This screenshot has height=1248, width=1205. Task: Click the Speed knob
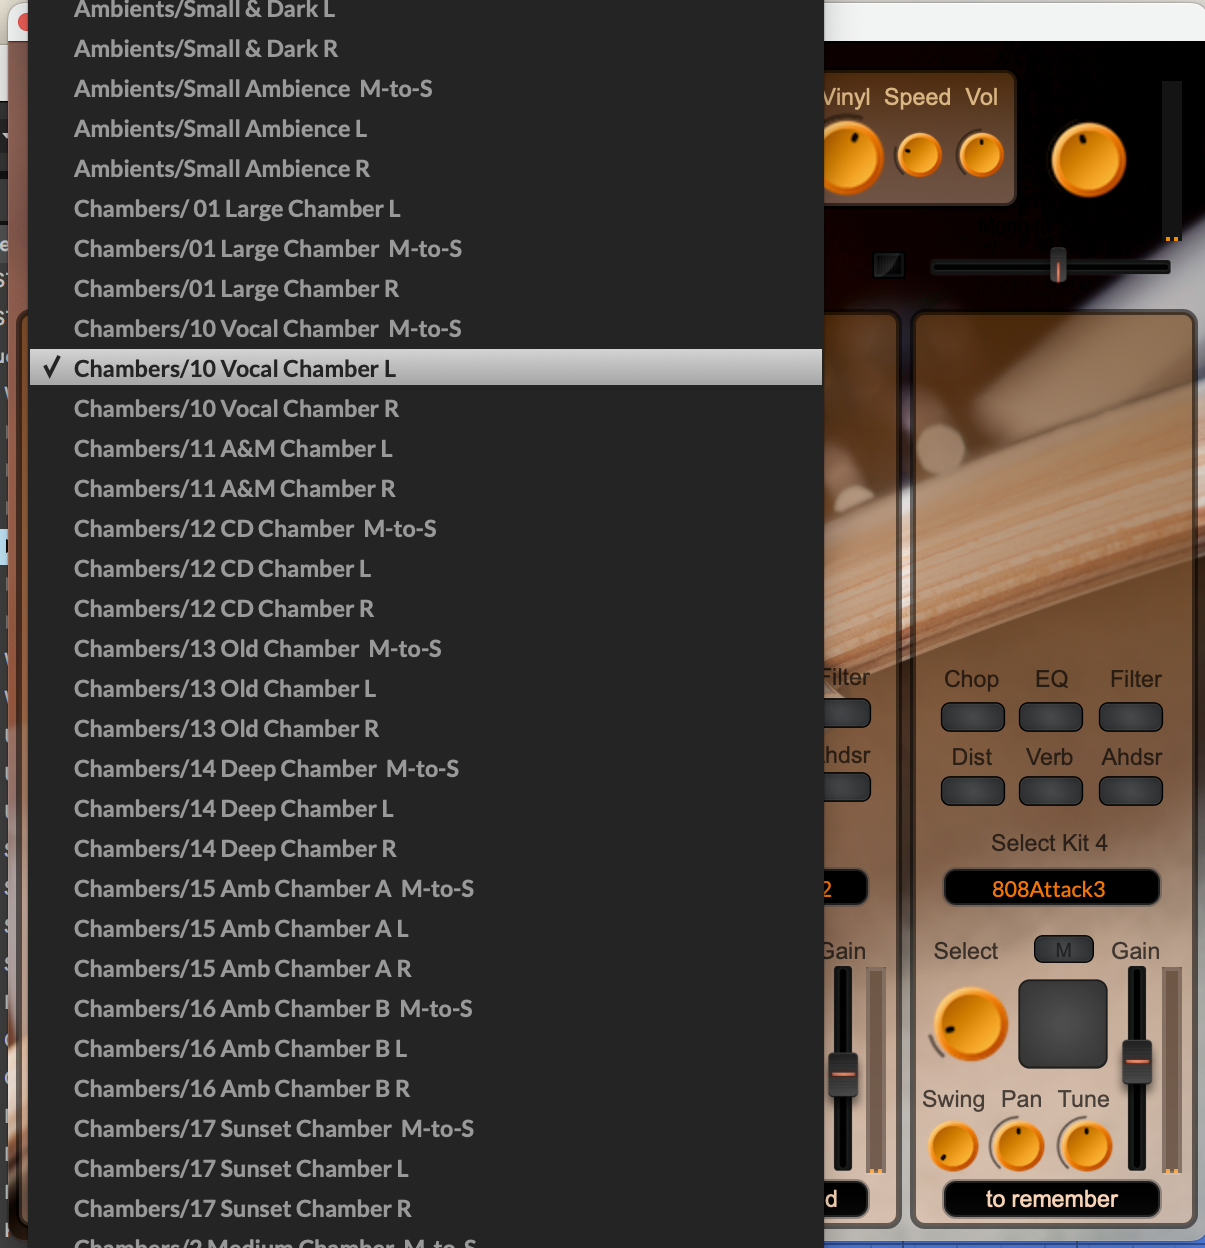[919, 155]
